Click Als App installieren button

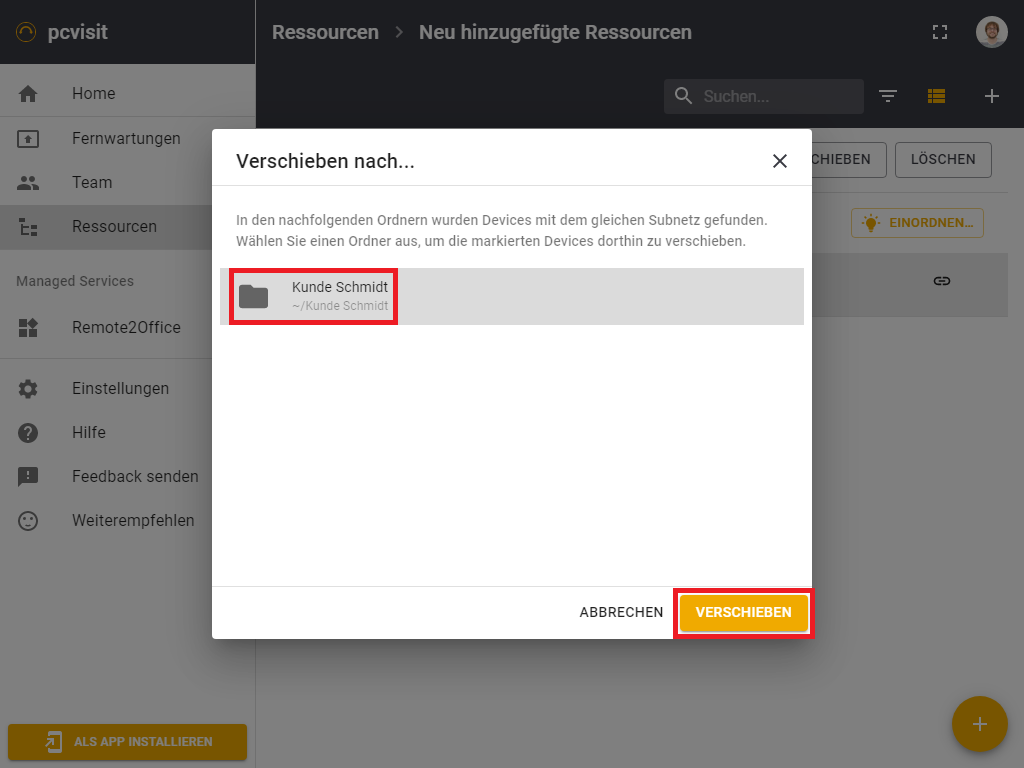pyautogui.click(x=127, y=742)
